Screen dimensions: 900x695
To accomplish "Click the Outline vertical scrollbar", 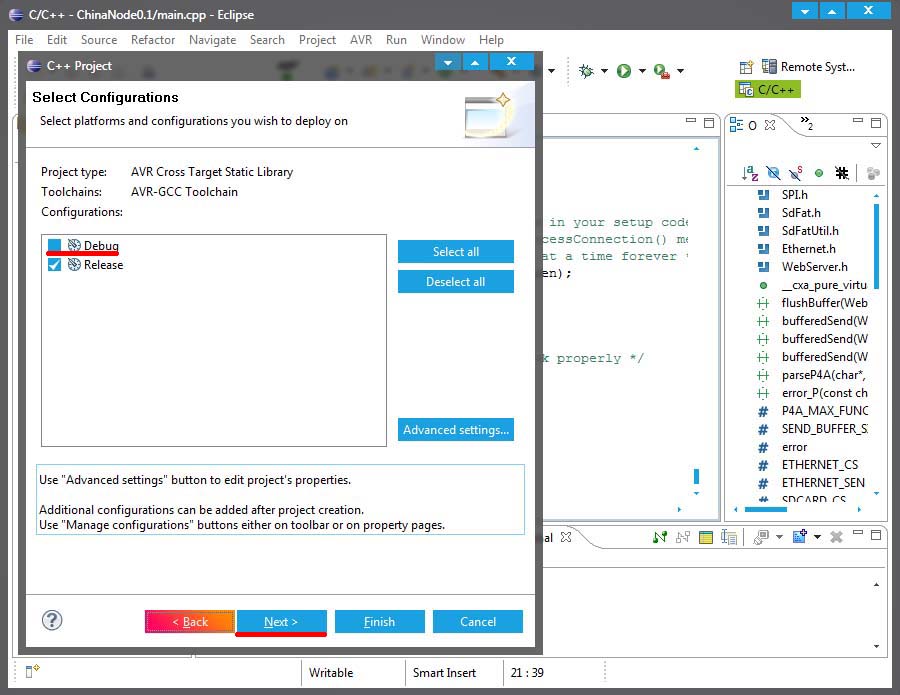I will coord(876,247).
